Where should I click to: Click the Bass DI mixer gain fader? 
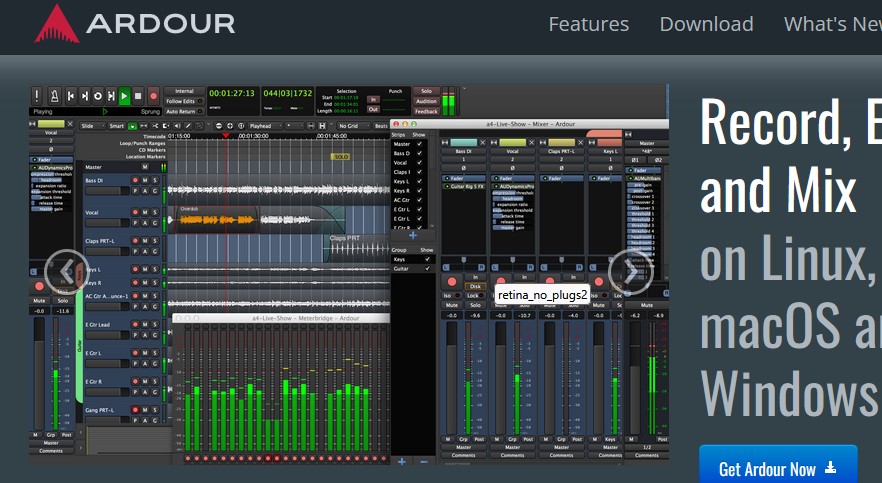coord(452,377)
